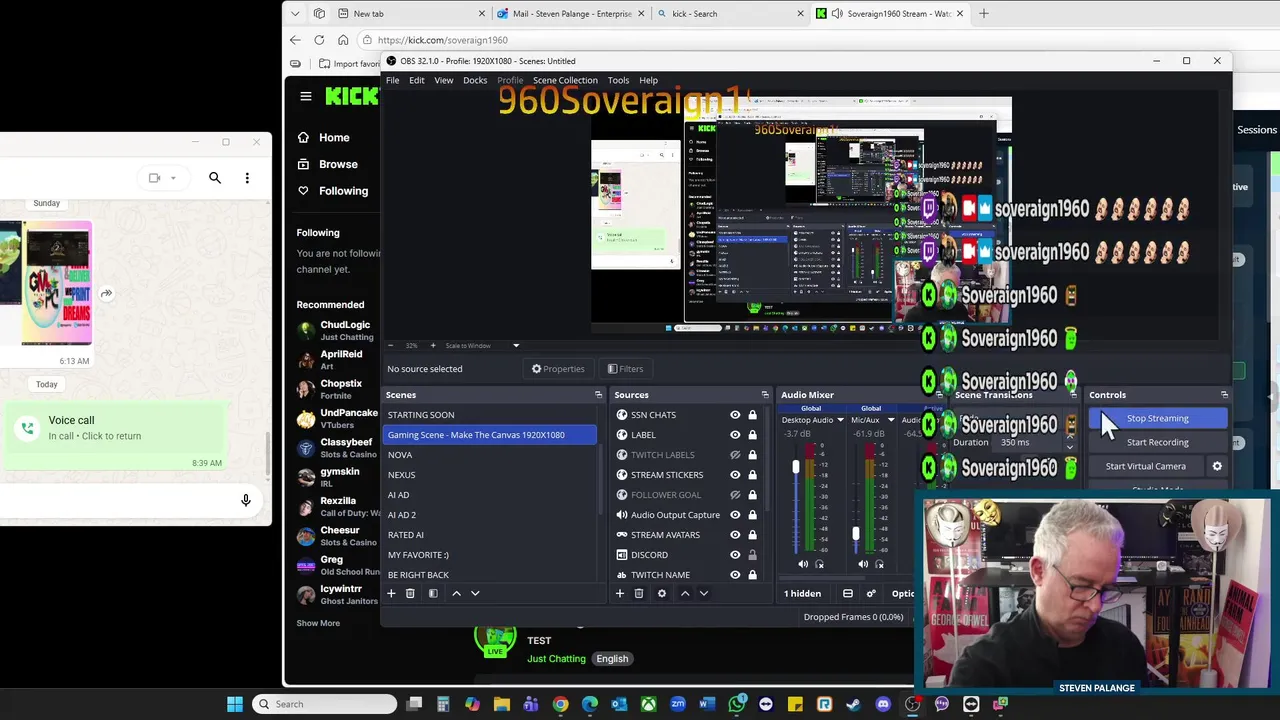The height and width of the screenshot is (720, 1280).
Task: Open OBS Tools menu
Action: tap(618, 80)
